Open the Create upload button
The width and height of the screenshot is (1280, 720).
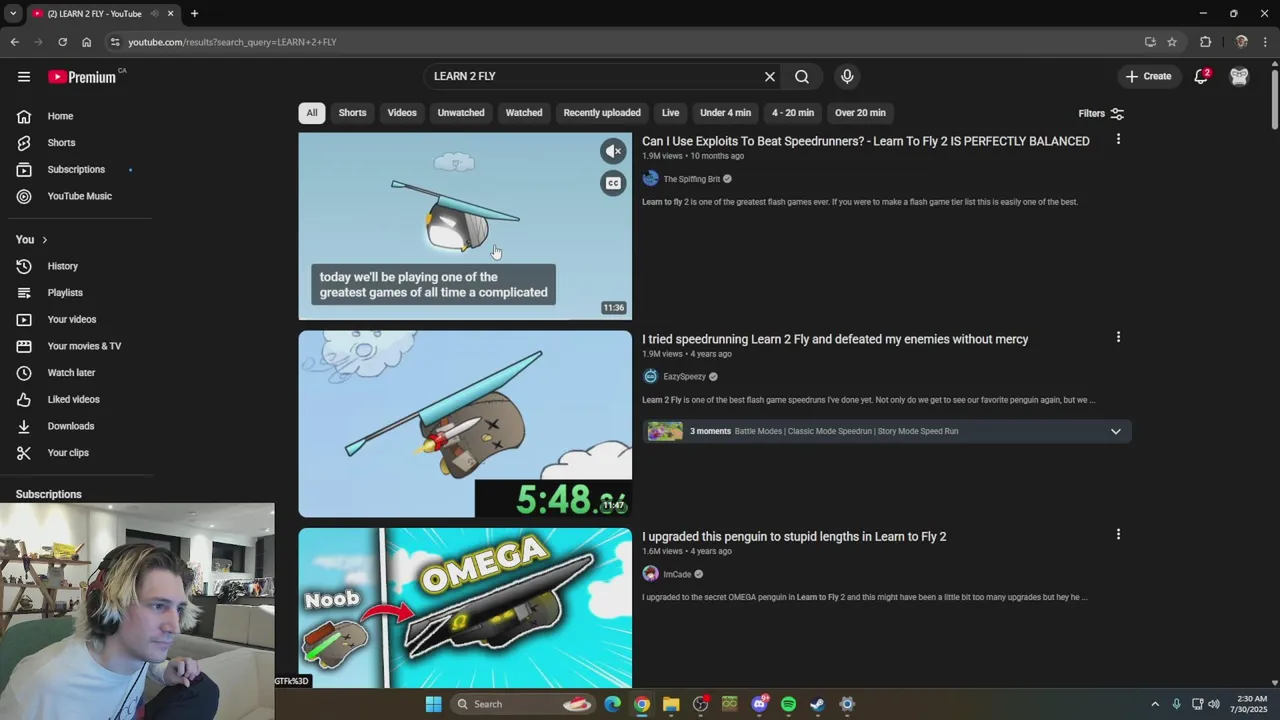[x=1148, y=76]
